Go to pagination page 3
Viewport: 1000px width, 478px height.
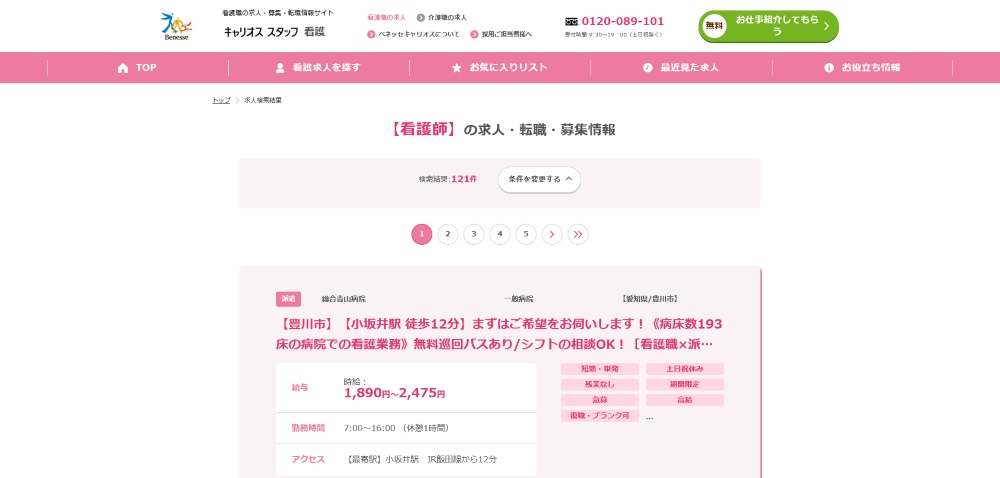point(474,235)
